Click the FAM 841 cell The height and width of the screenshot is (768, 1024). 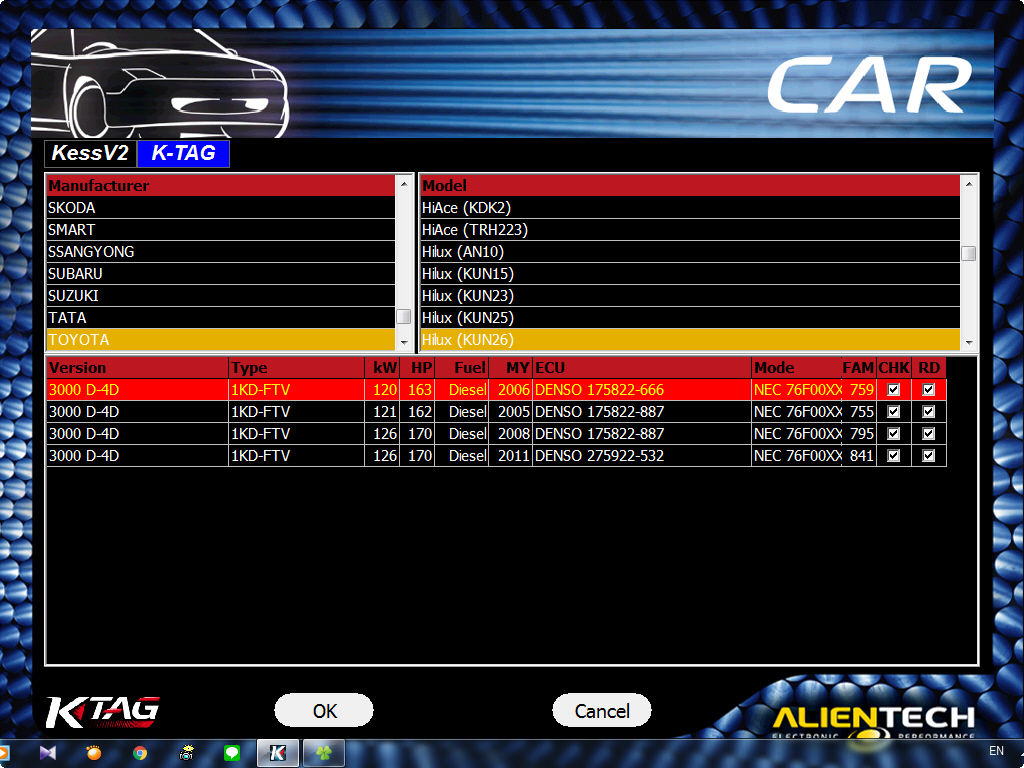point(858,456)
